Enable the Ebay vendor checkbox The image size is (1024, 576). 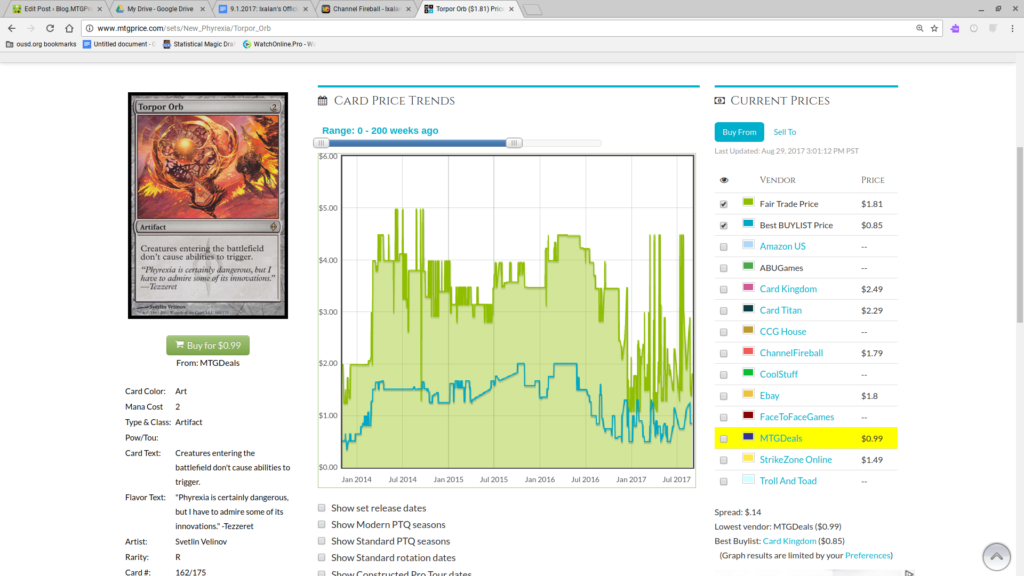click(x=724, y=396)
